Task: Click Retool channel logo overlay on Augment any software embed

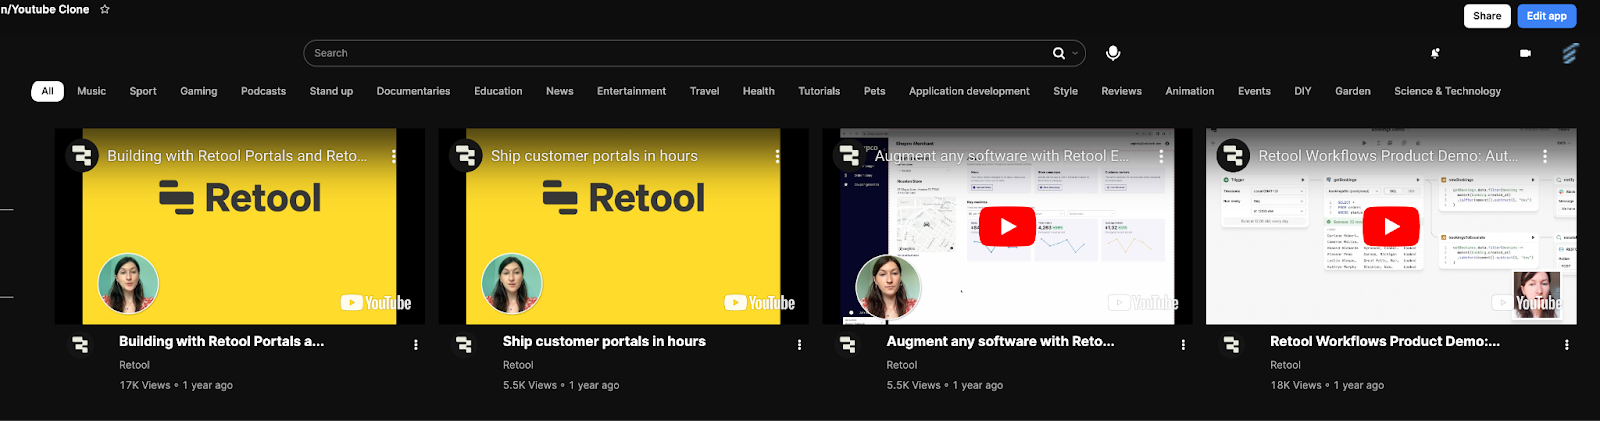Action: 850,156
